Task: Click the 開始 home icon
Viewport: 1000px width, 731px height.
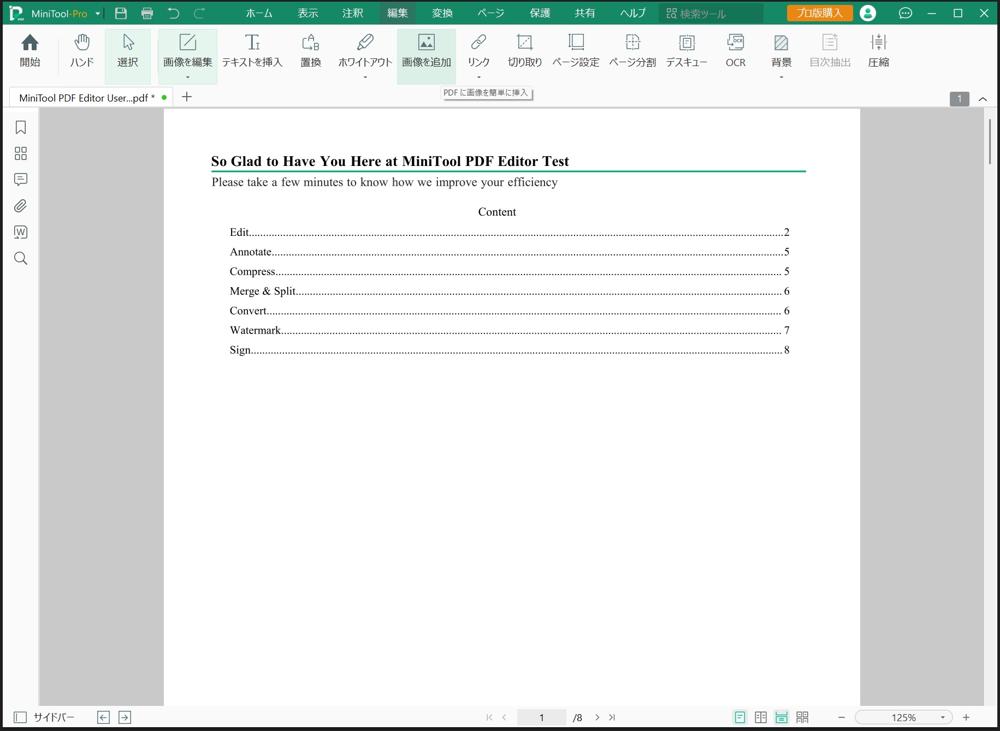Action: [x=29, y=51]
